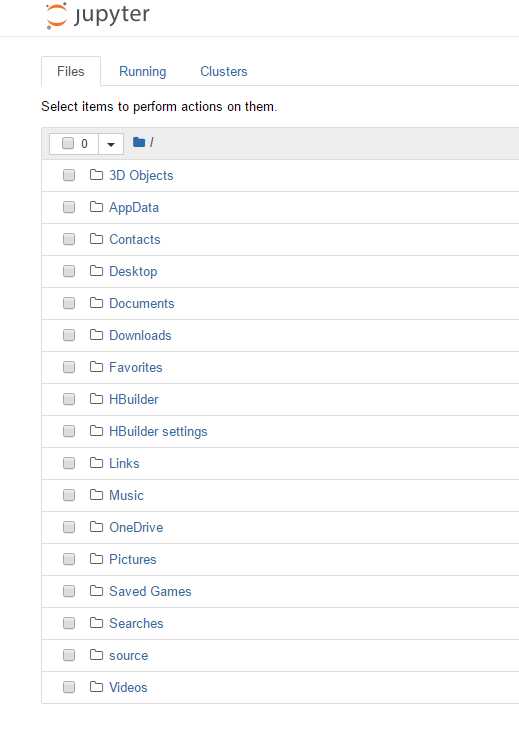The image size is (519, 752).
Task: Click the folder icon beside 3D Objects
Action: tap(96, 175)
